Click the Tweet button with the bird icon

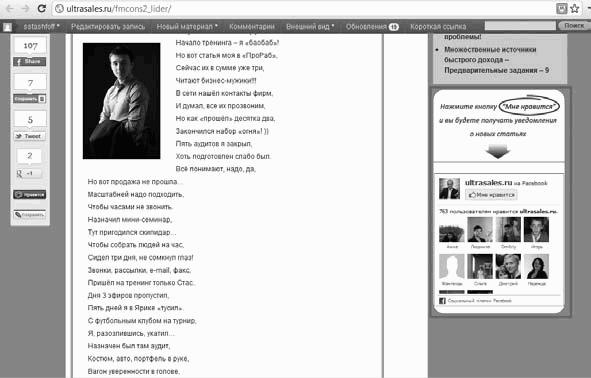(x=29, y=136)
